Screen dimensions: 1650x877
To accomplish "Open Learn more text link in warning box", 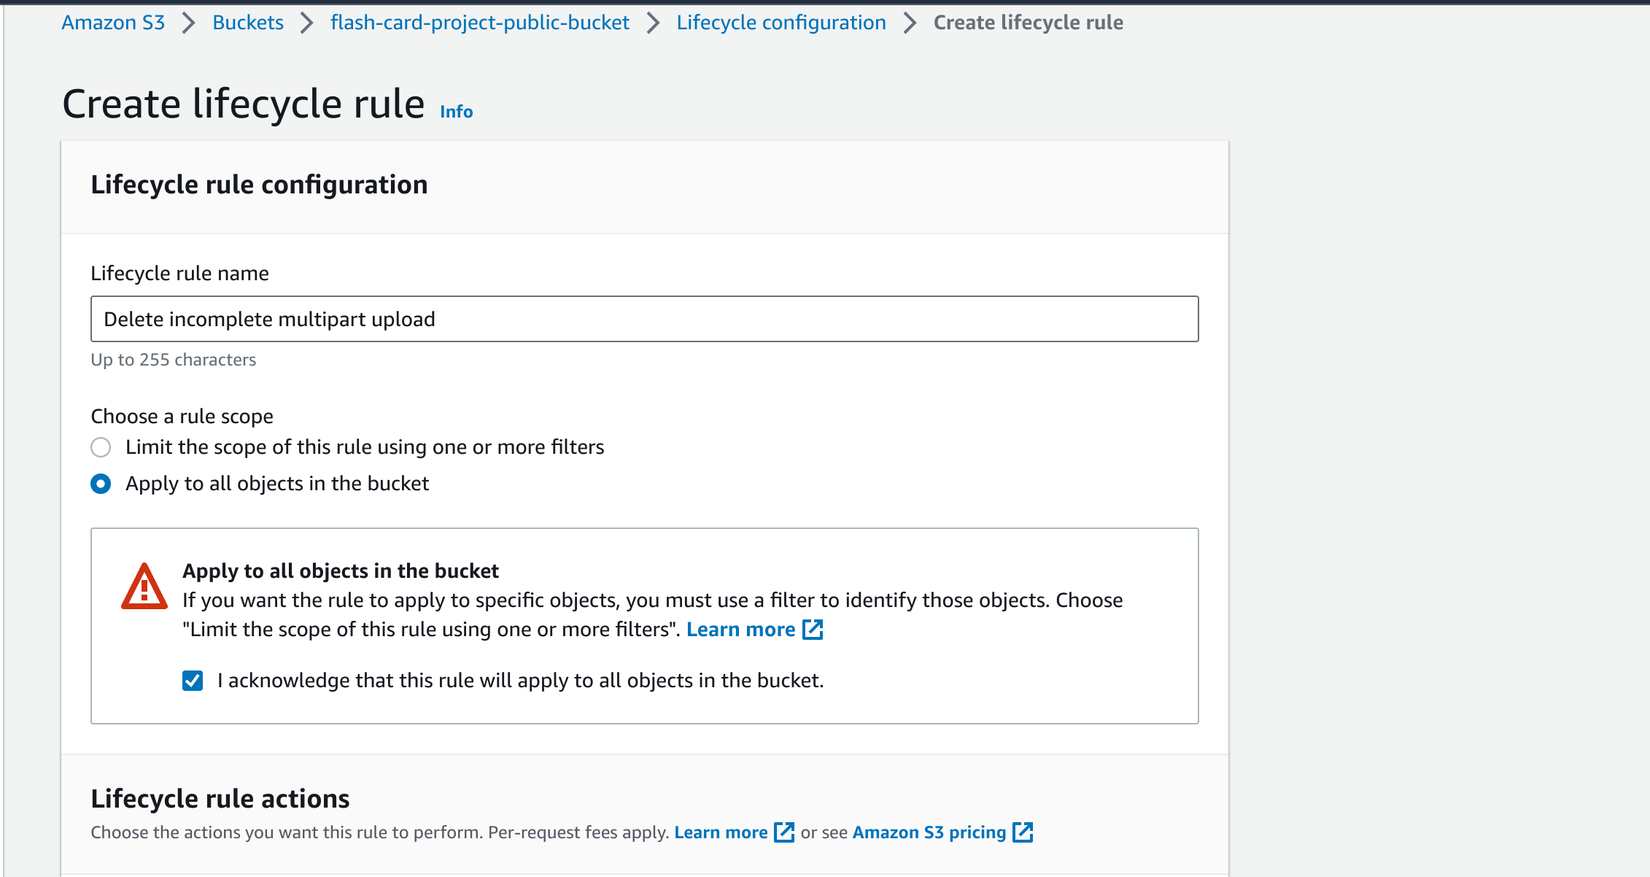I will point(740,629).
